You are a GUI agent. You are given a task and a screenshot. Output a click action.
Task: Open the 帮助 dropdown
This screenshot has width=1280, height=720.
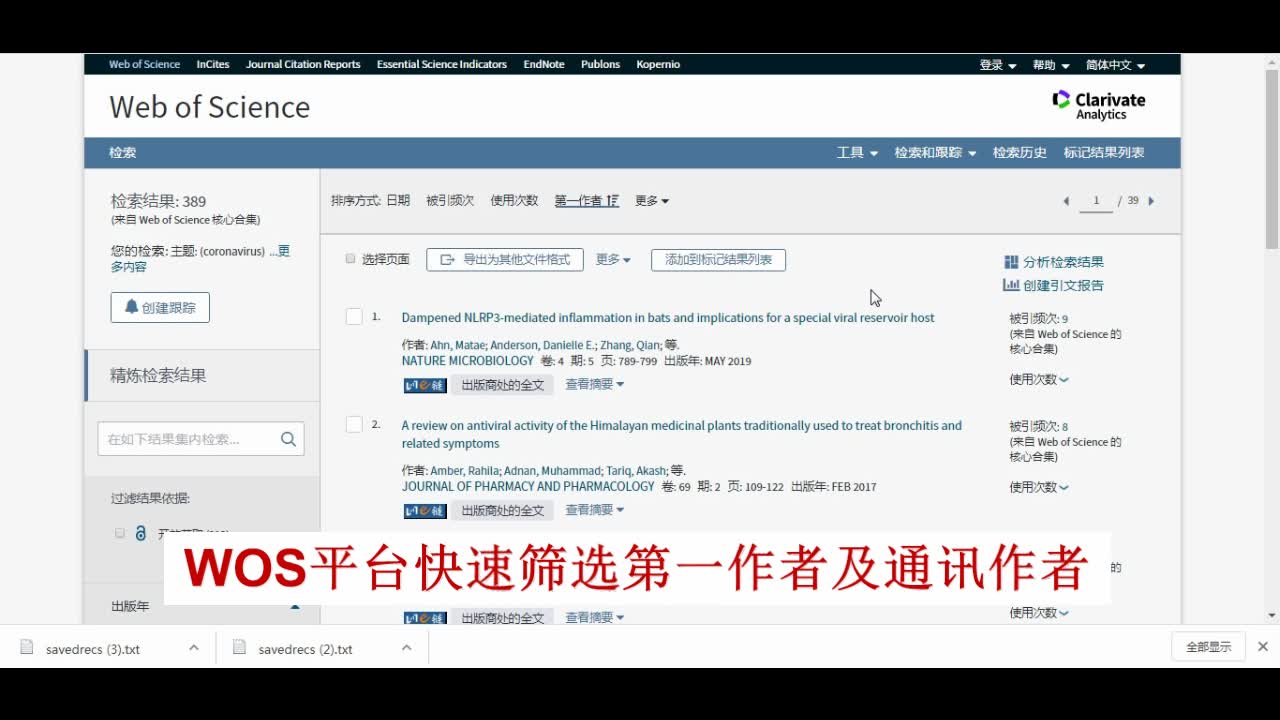[1051, 65]
